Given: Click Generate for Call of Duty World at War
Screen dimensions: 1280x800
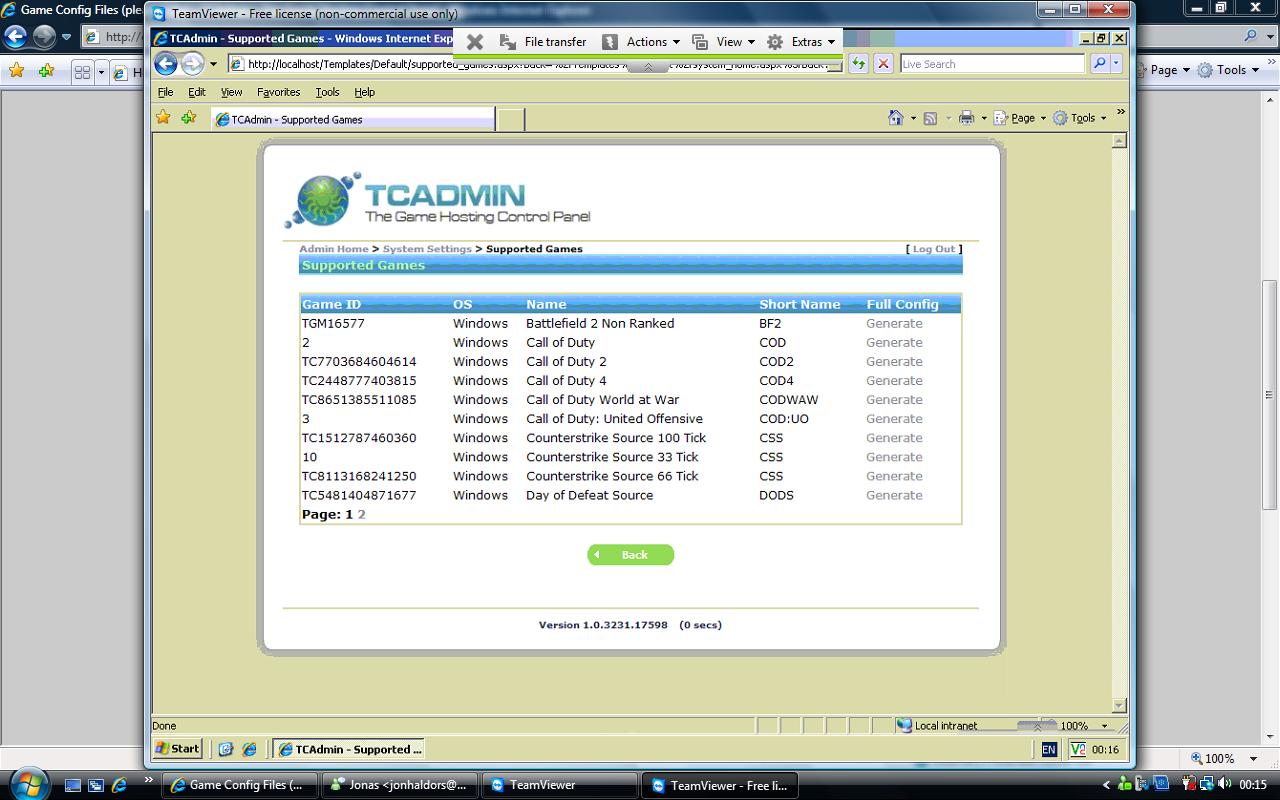Looking at the screenshot, I should [x=894, y=399].
